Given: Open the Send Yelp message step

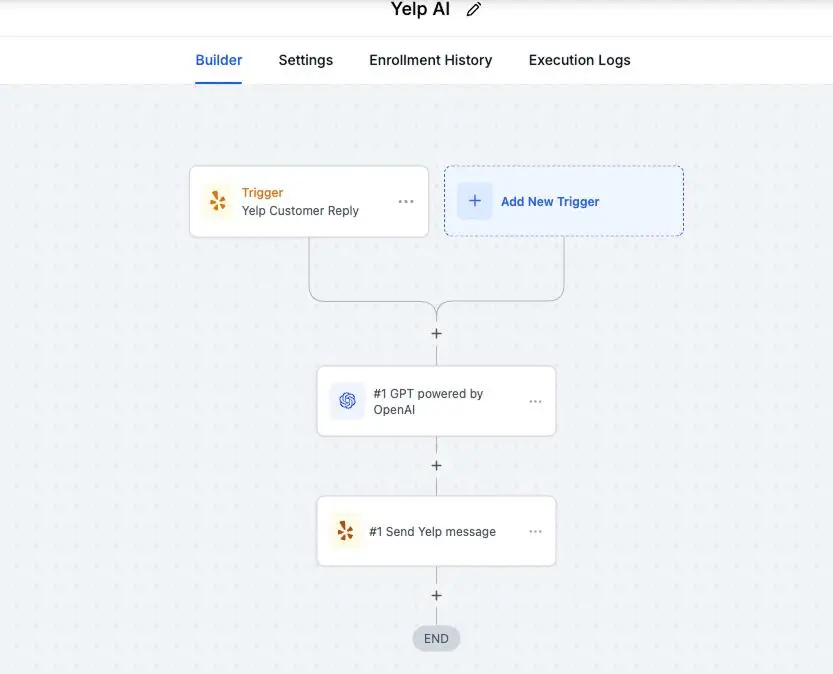Looking at the screenshot, I should (x=432, y=531).
